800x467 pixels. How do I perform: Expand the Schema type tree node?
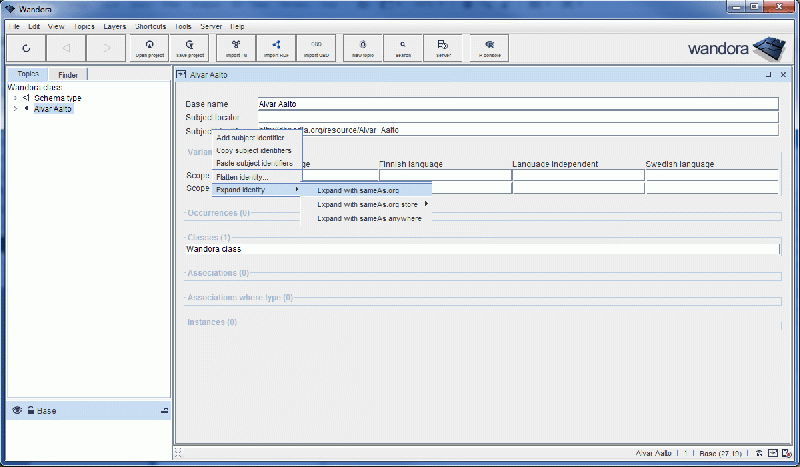tap(15, 98)
